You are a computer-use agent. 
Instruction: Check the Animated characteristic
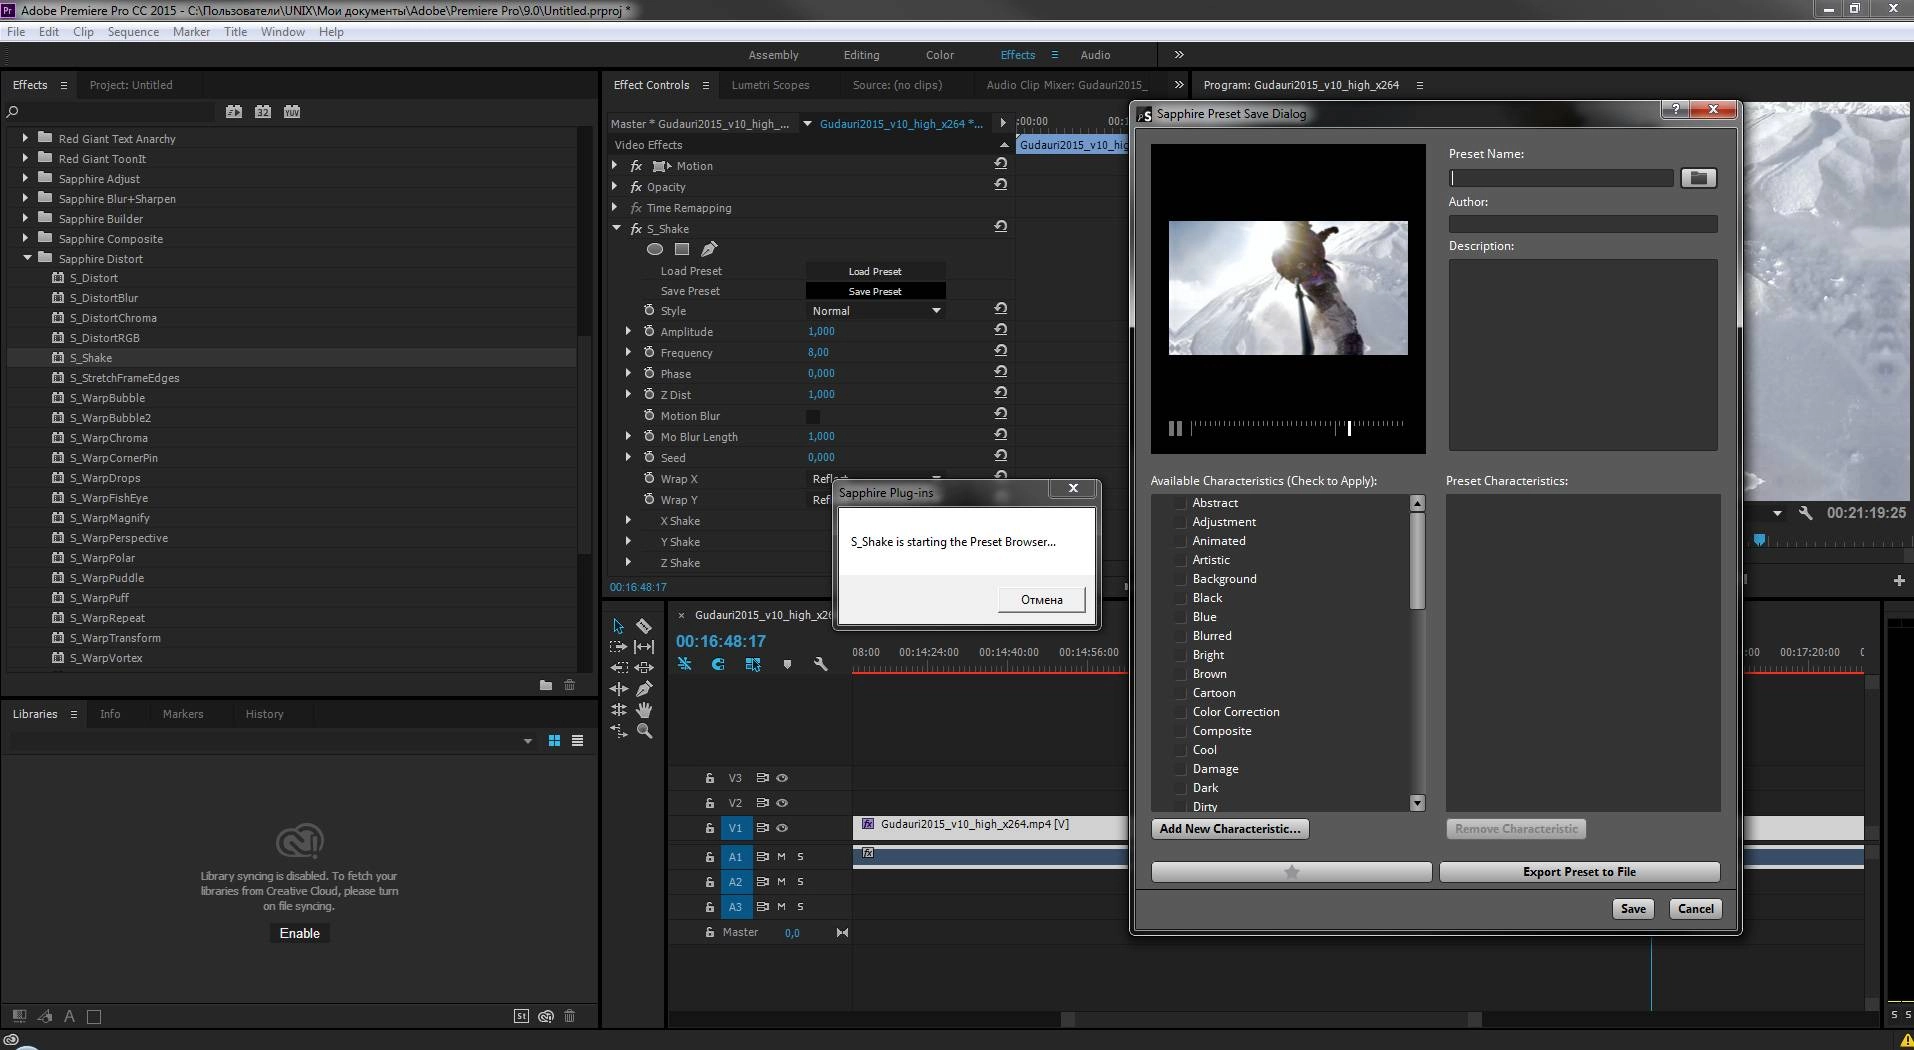tap(1180, 541)
